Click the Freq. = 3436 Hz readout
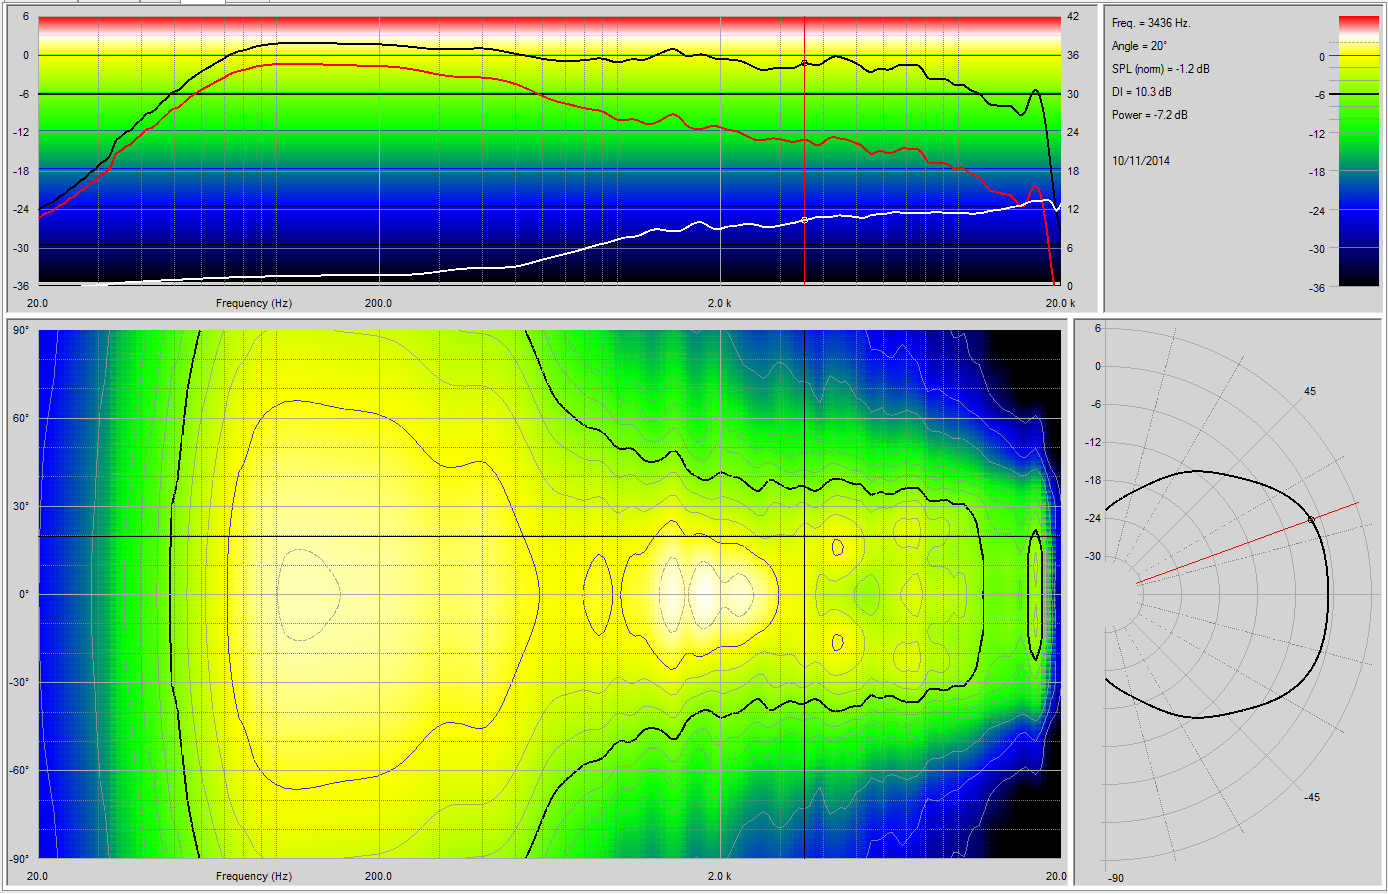 1151,23
